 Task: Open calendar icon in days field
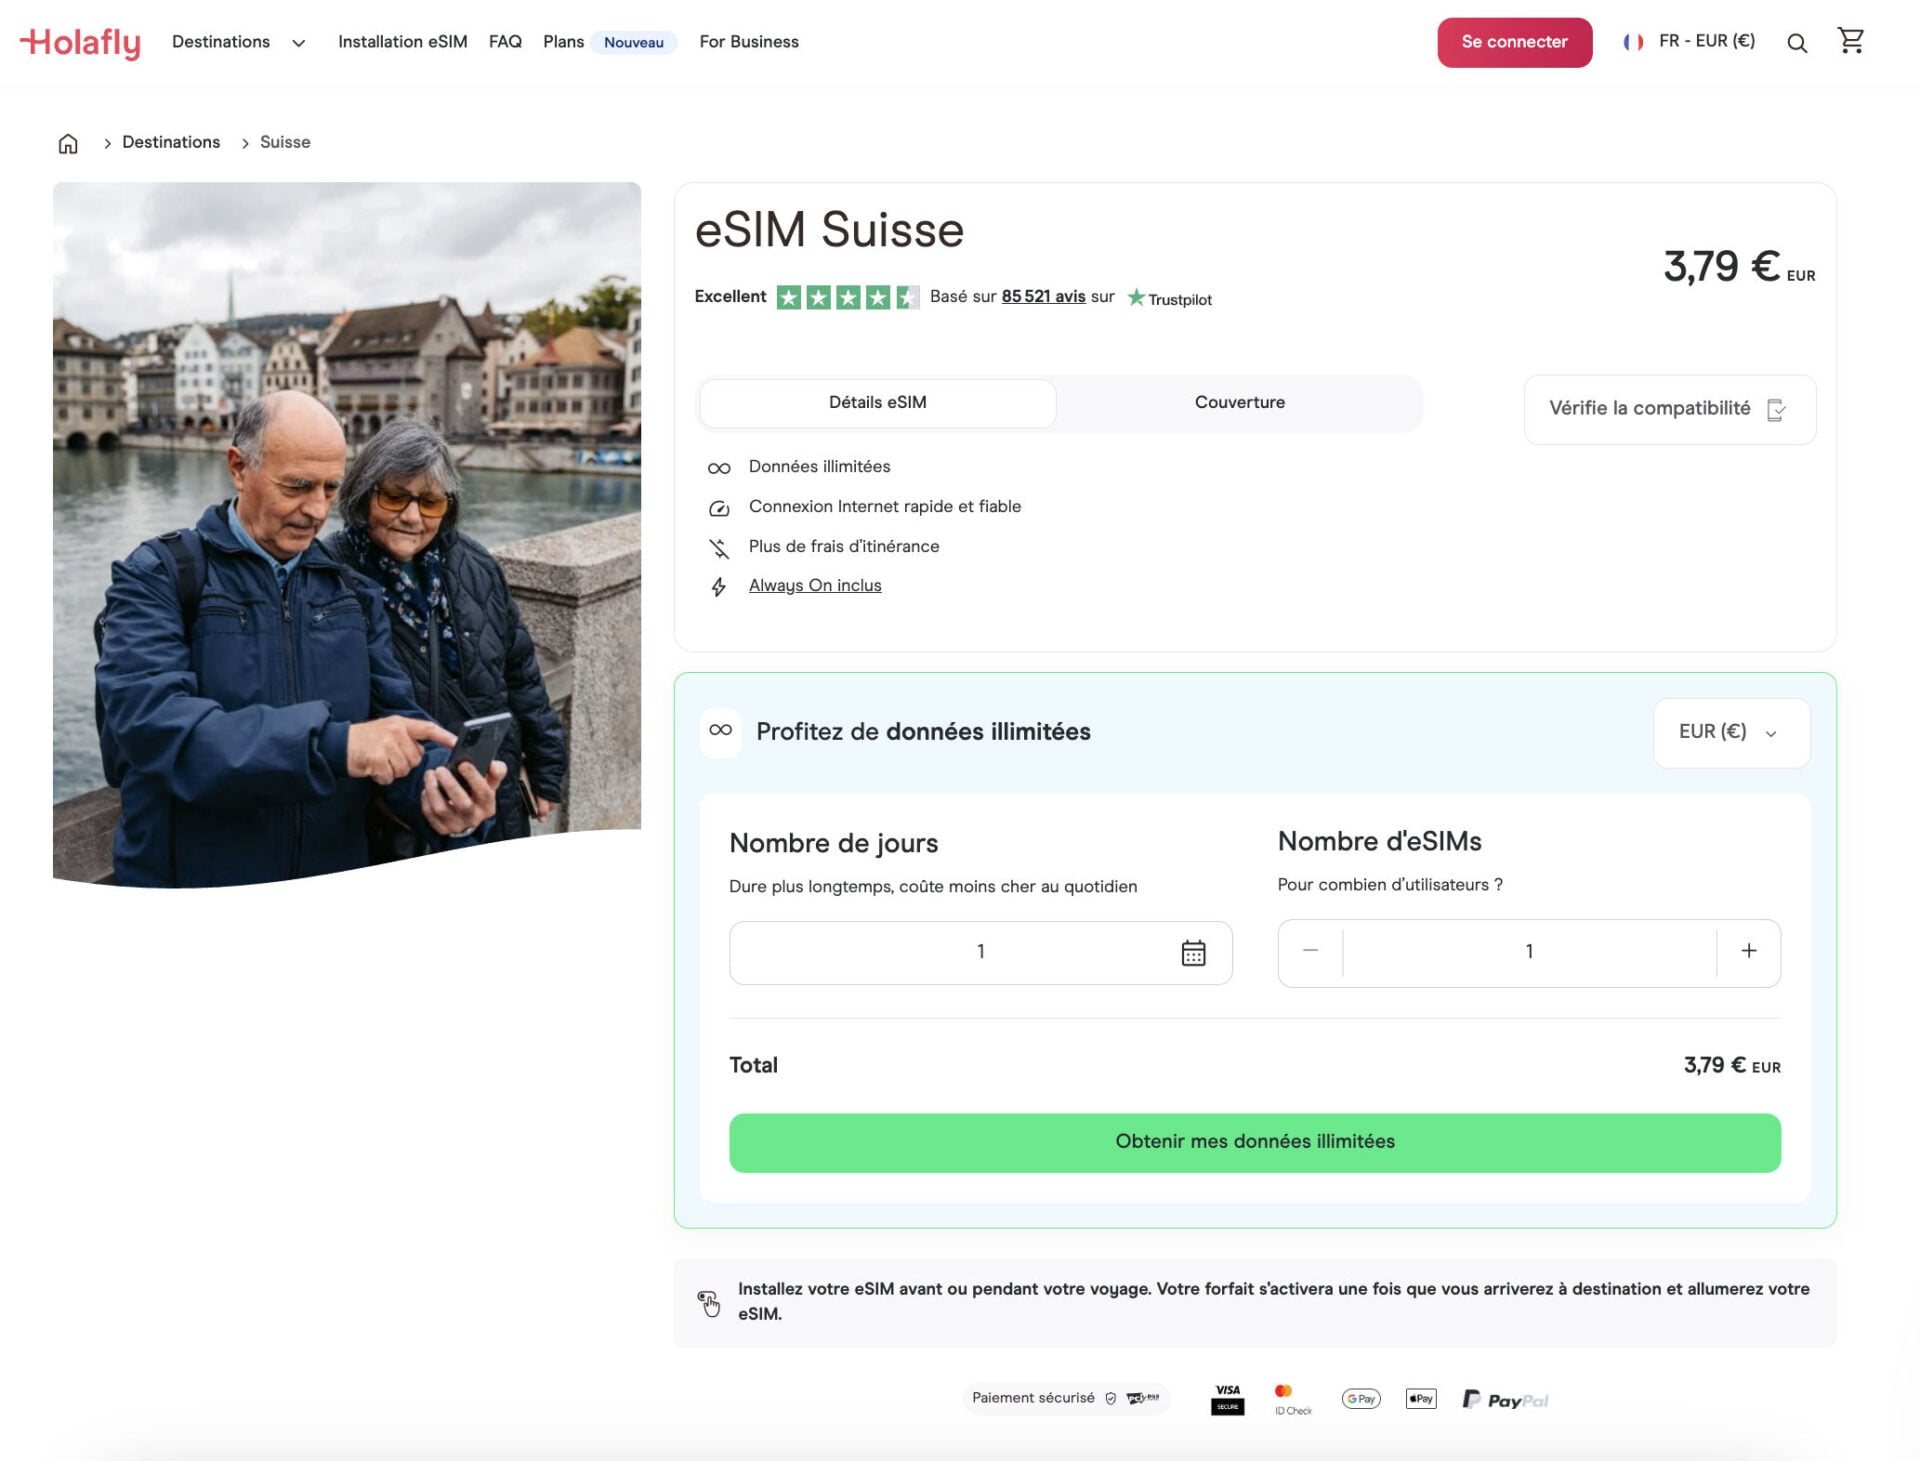tap(1193, 952)
